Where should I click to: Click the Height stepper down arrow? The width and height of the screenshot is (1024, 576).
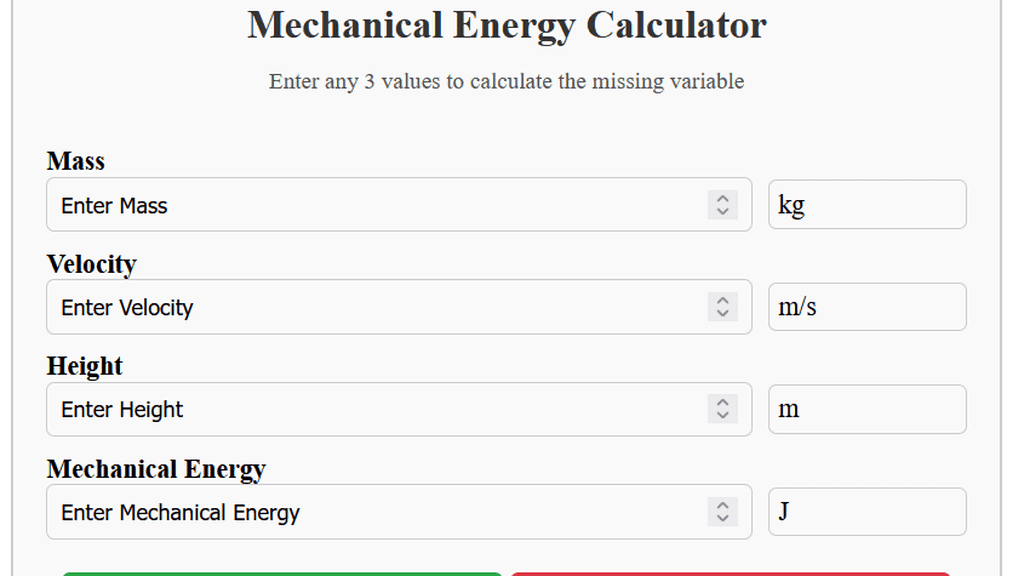pos(722,415)
